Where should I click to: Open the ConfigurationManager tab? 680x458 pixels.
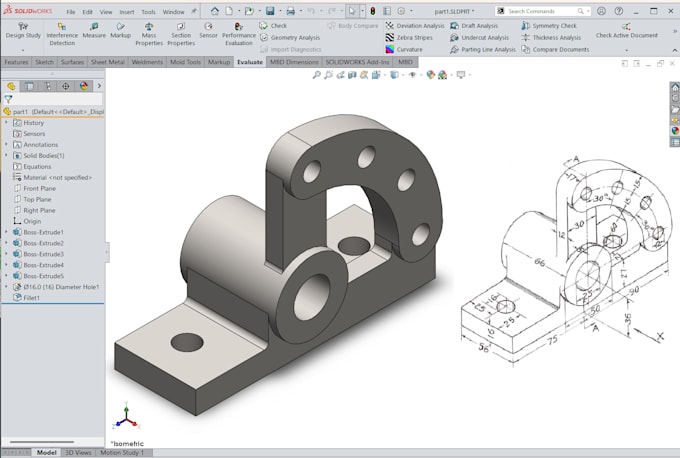[x=47, y=86]
